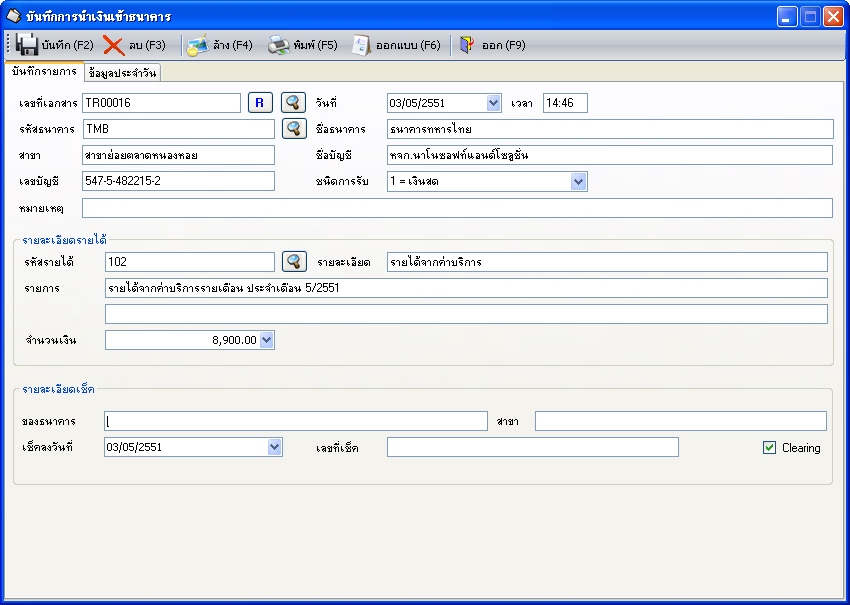Click the สาขา field in the header section

179,155
